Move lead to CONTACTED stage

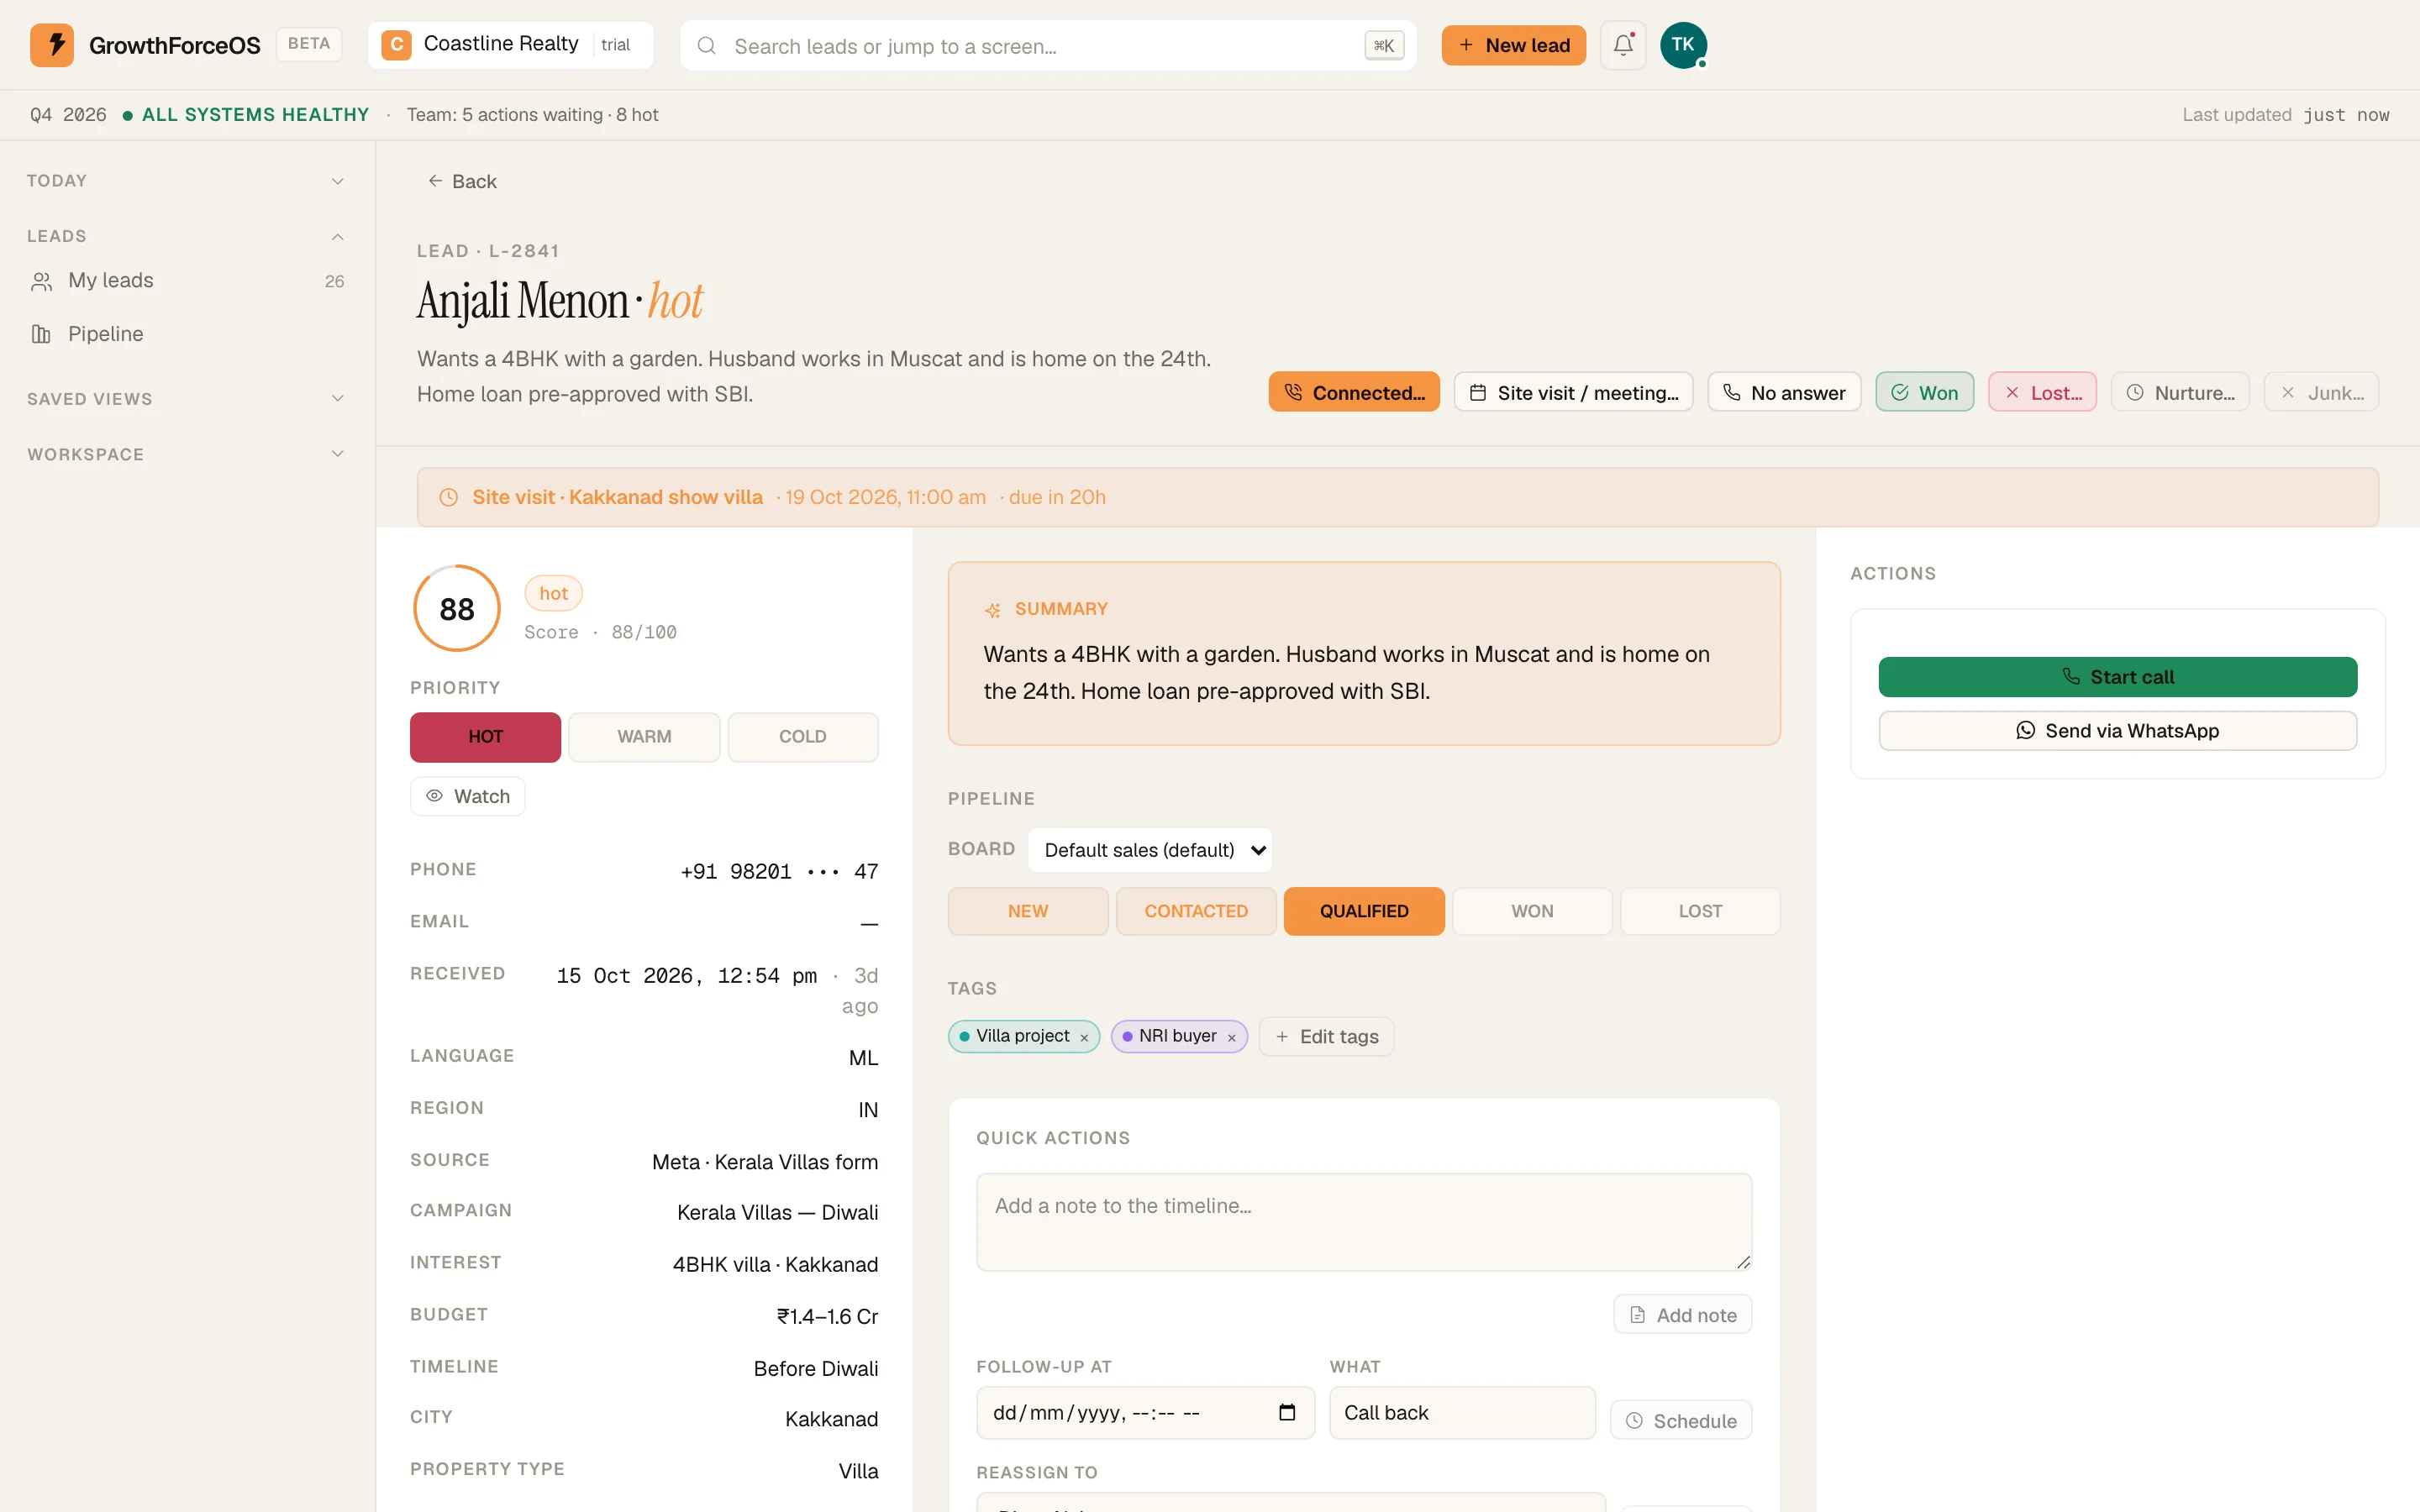[1196, 911]
